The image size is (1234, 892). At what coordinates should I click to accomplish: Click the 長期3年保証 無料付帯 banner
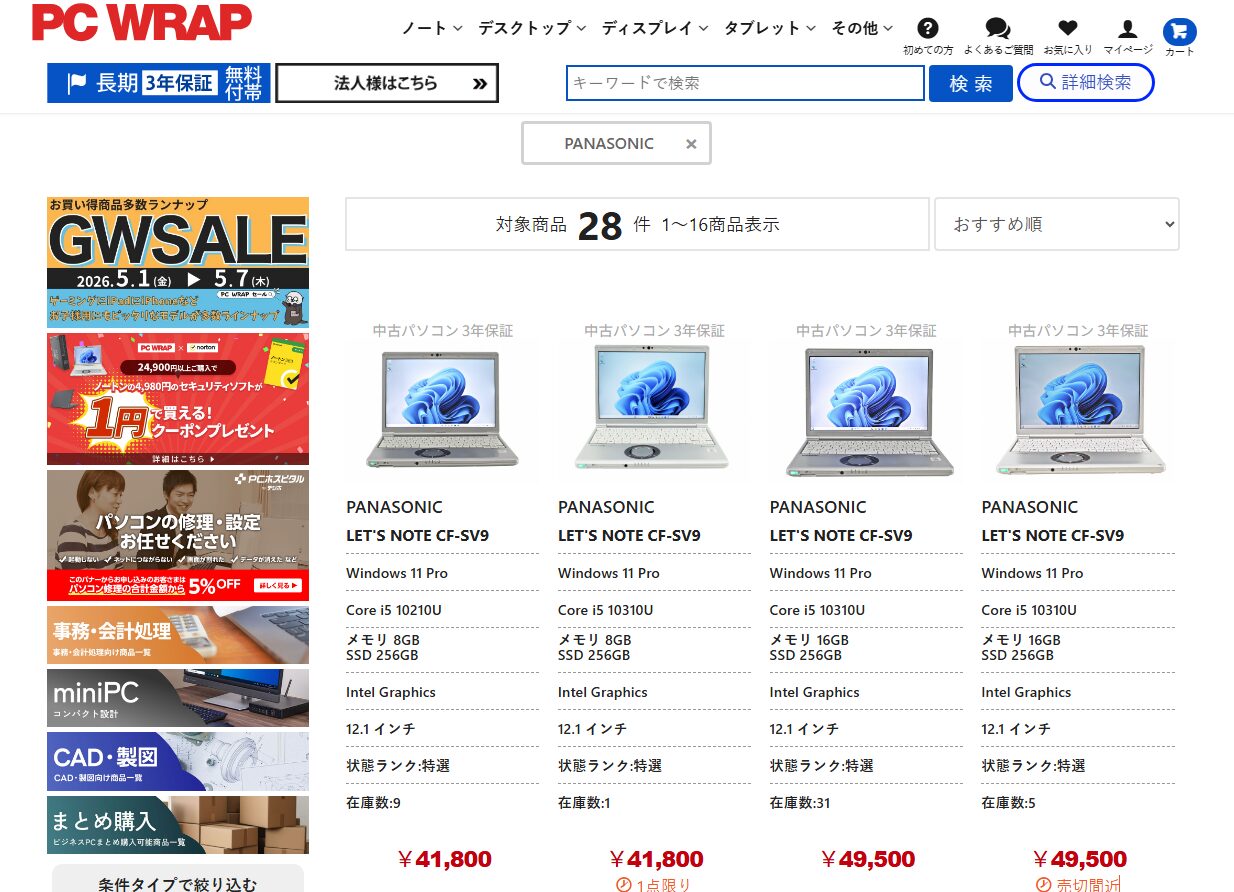(158, 83)
